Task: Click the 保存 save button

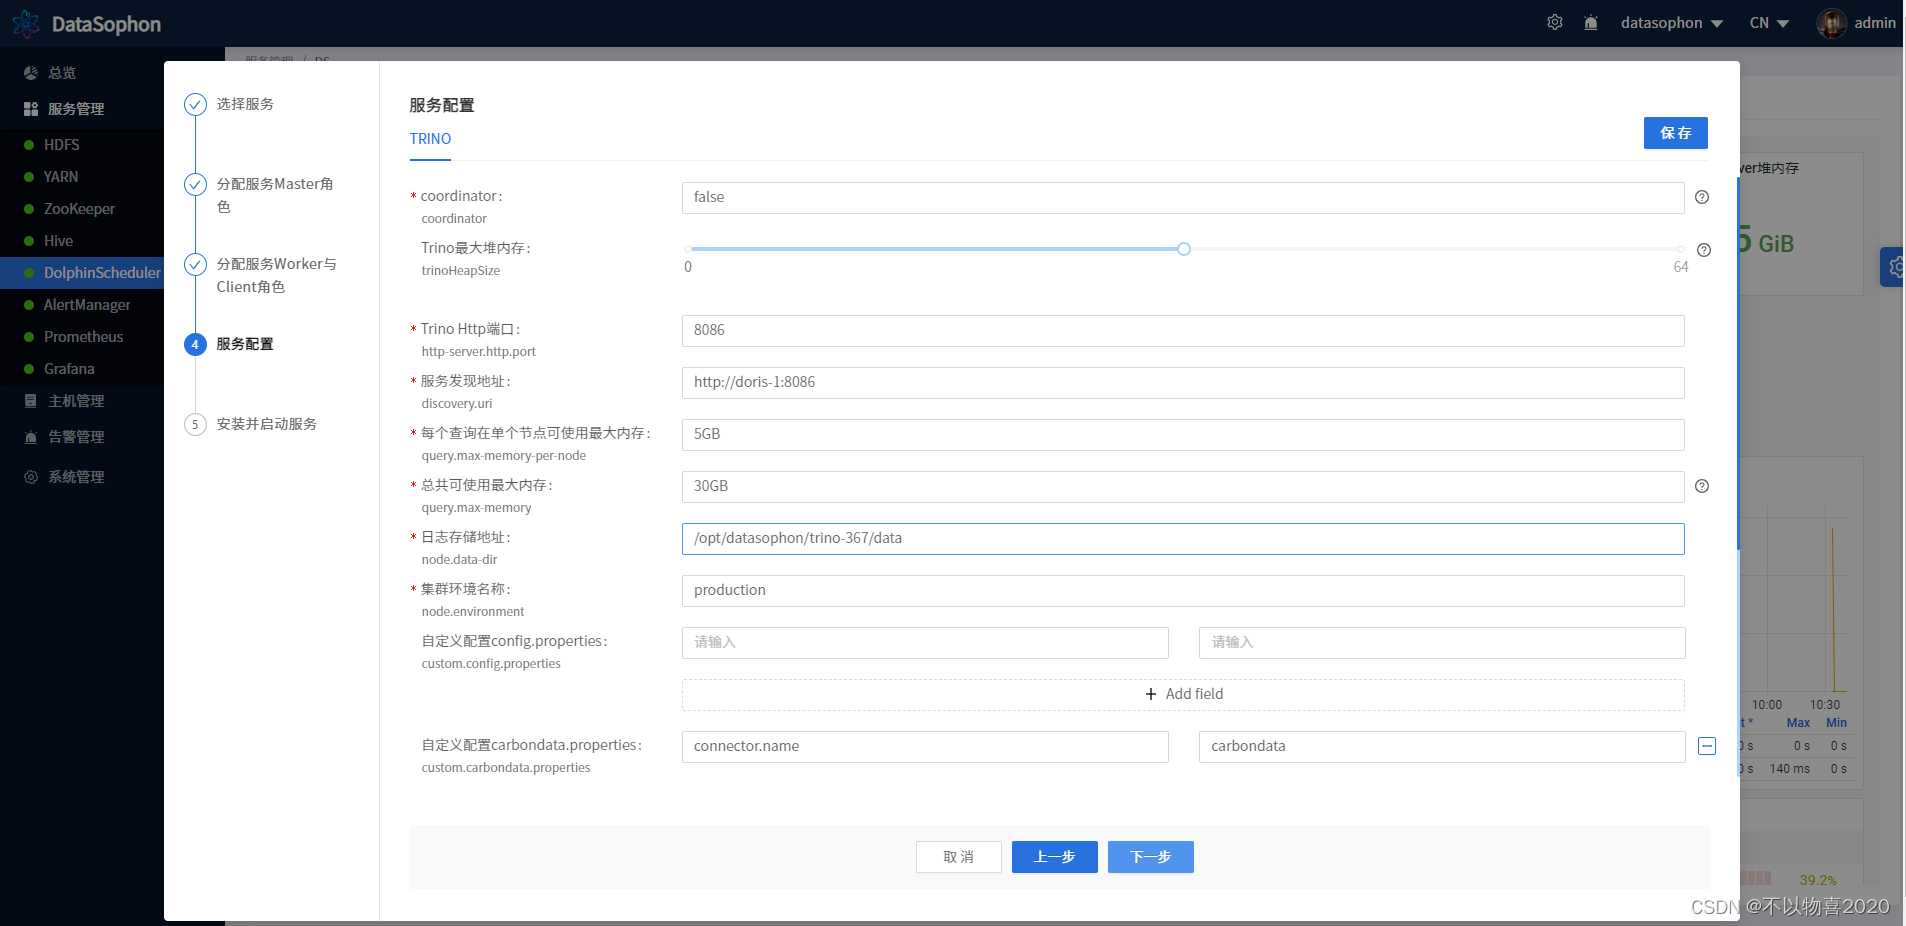Action: pyautogui.click(x=1675, y=133)
